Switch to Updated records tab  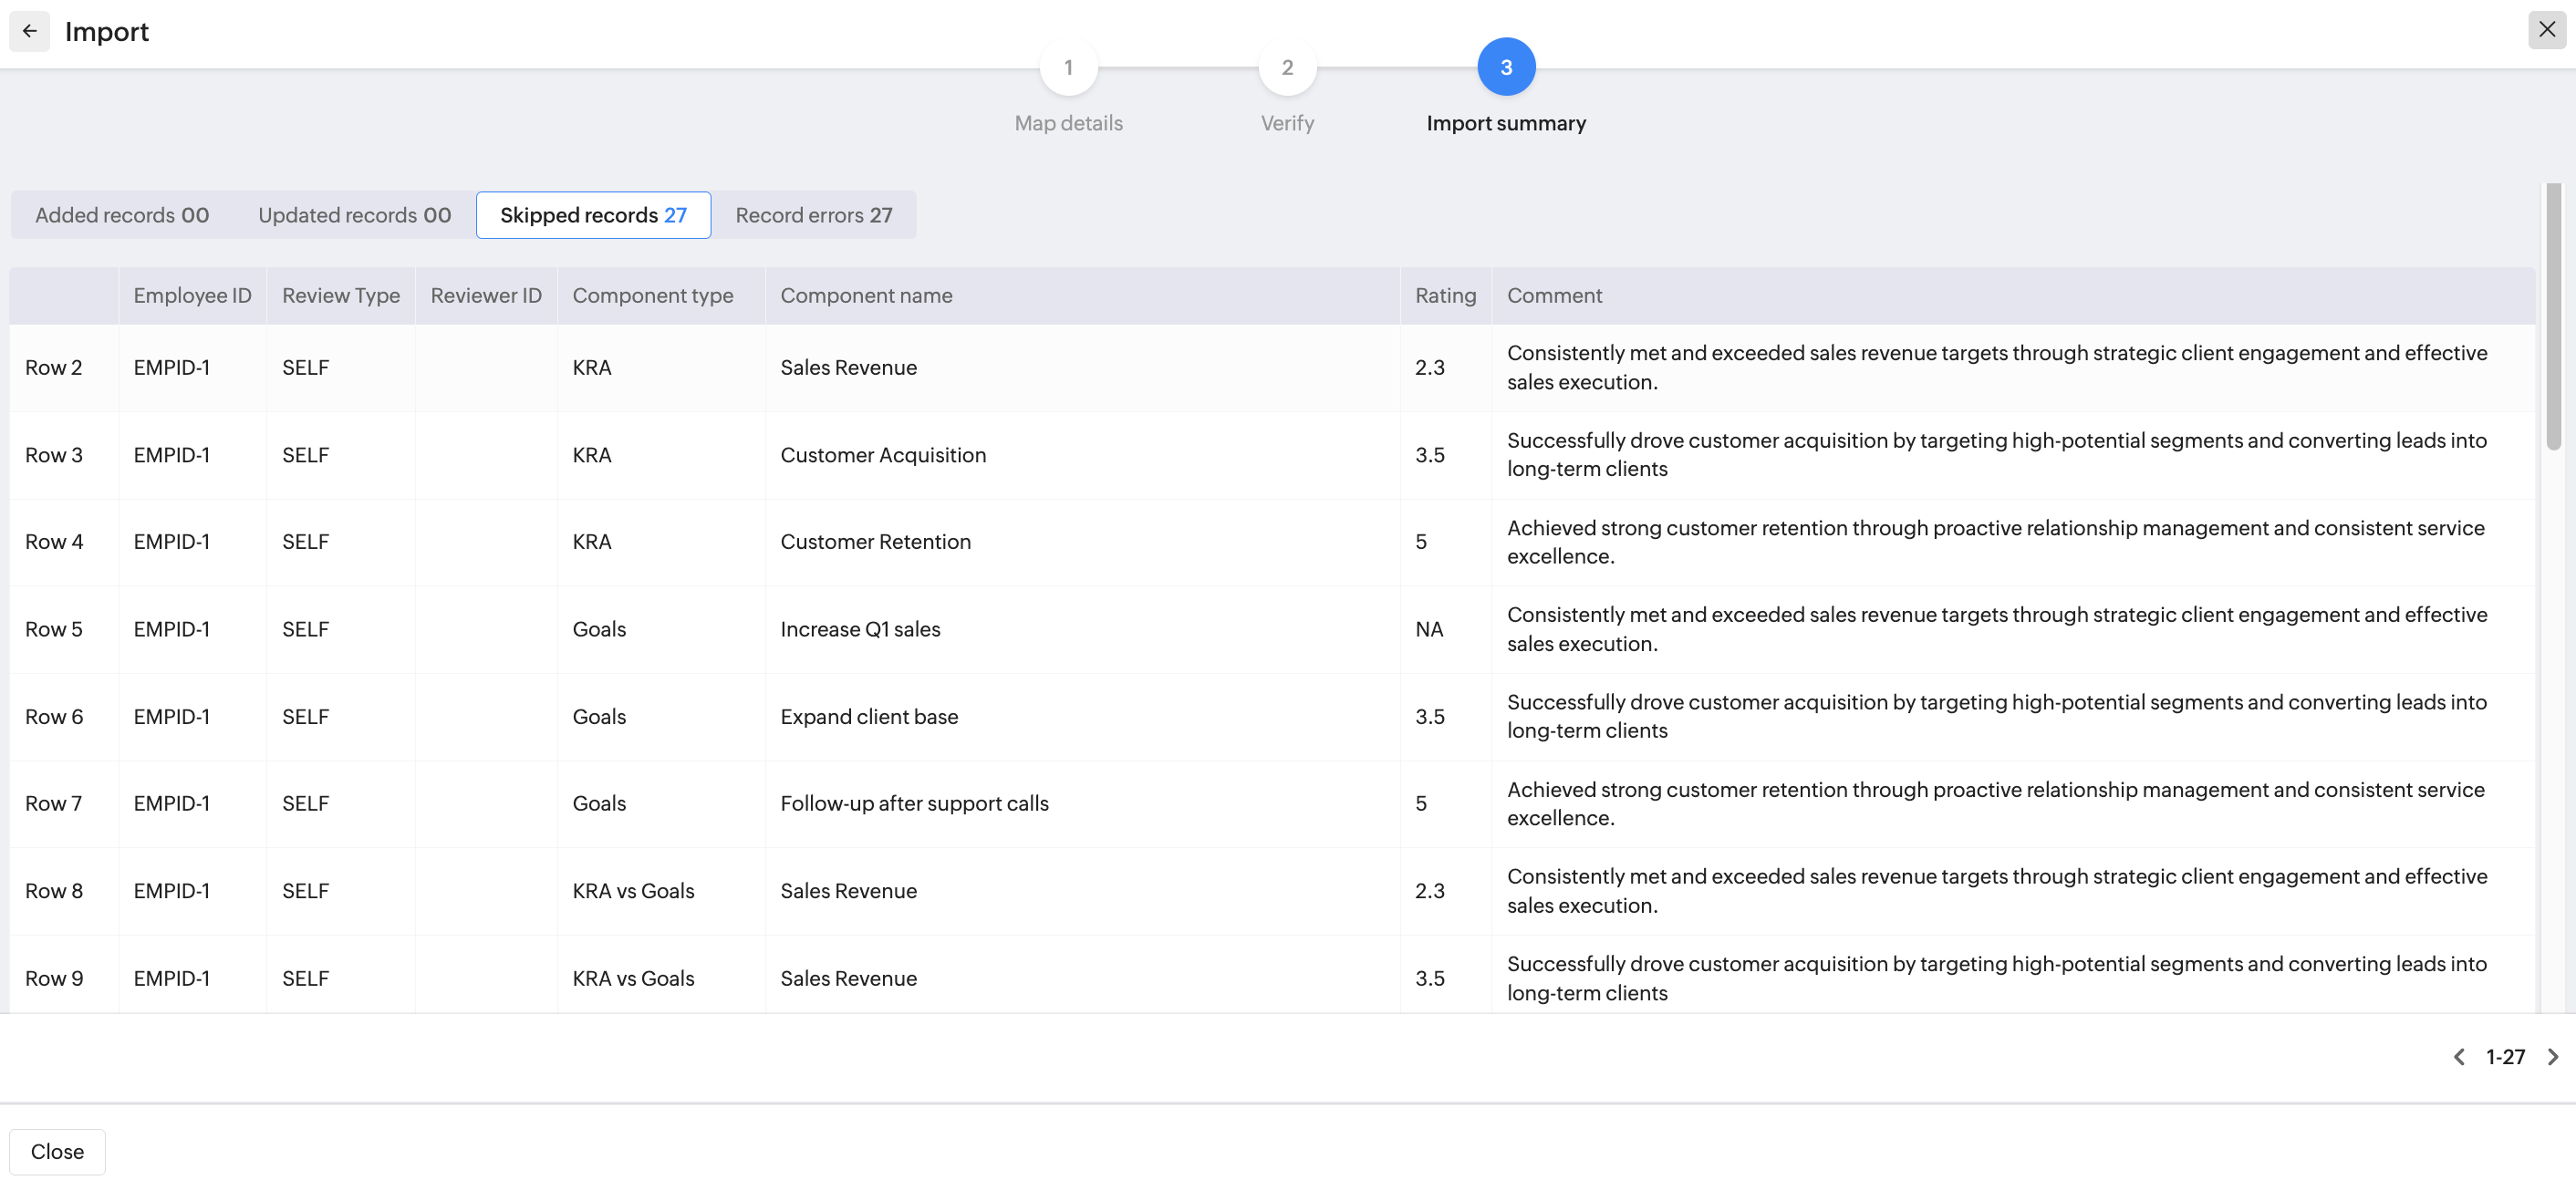(354, 215)
